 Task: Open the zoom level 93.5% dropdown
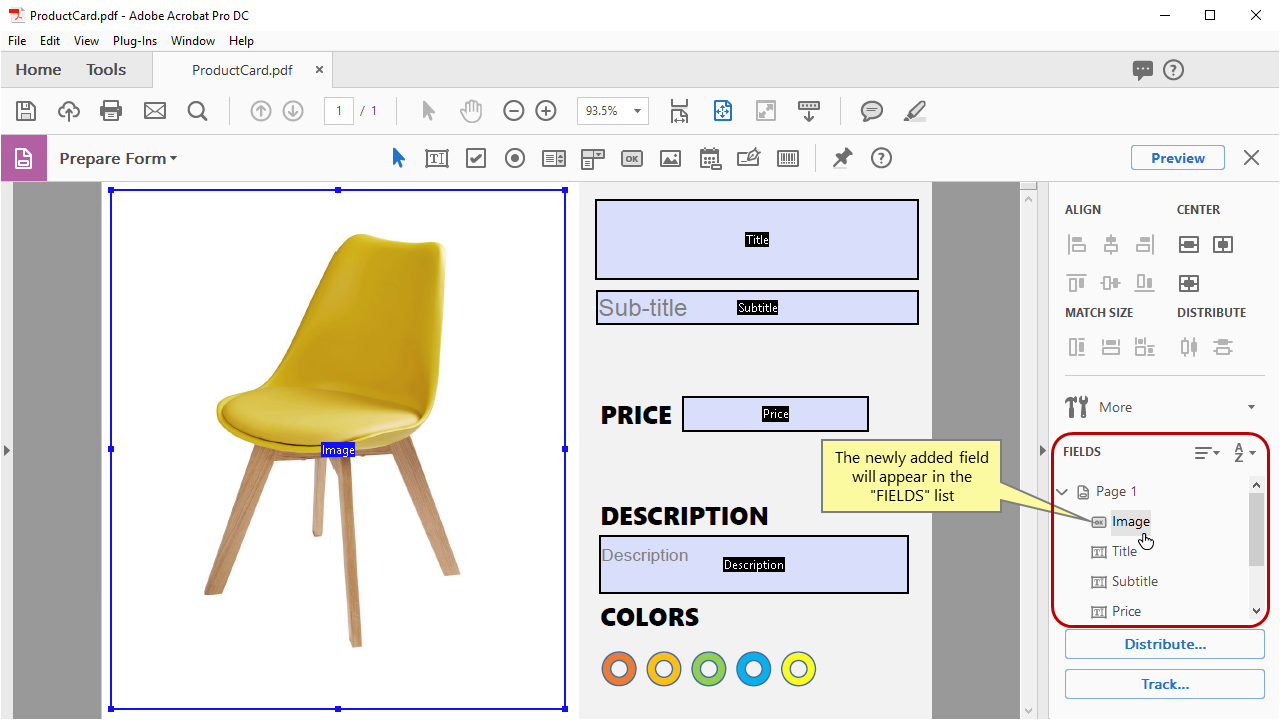click(x=637, y=111)
